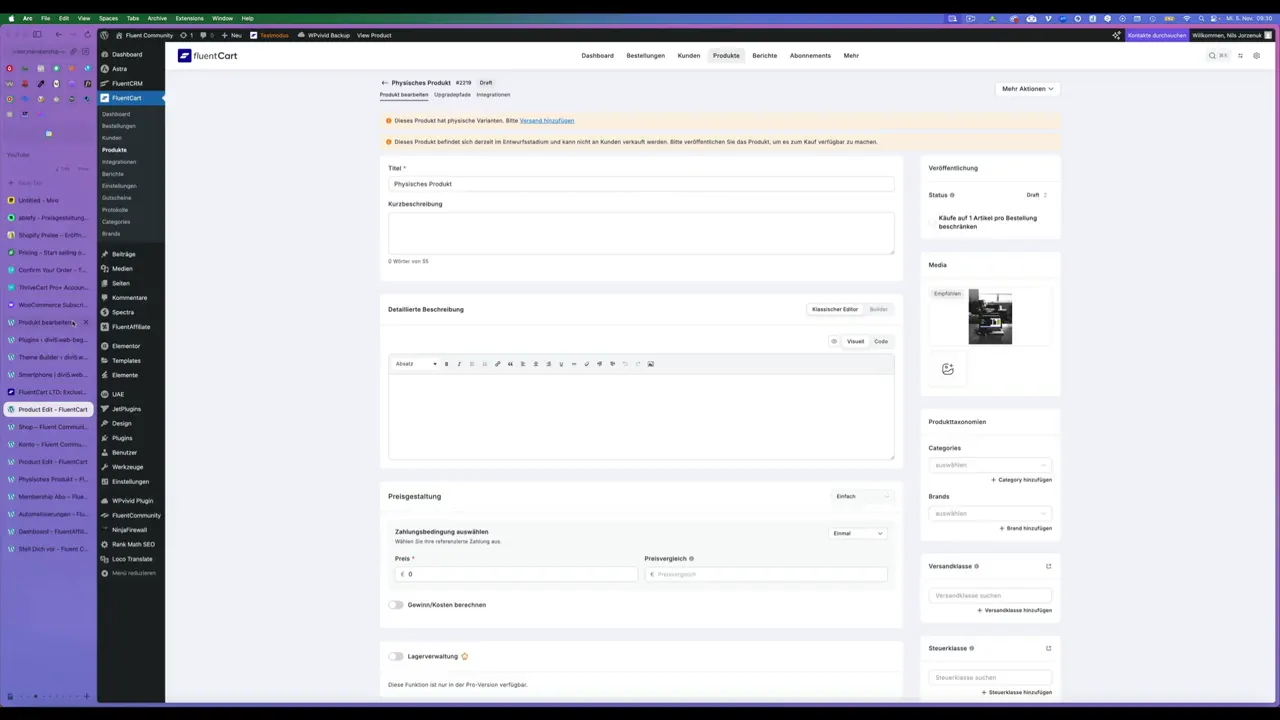This screenshot has height=720, width=1280.
Task: Open the Status Draft dropdown
Action: pyautogui.click(x=1034, y=195)
